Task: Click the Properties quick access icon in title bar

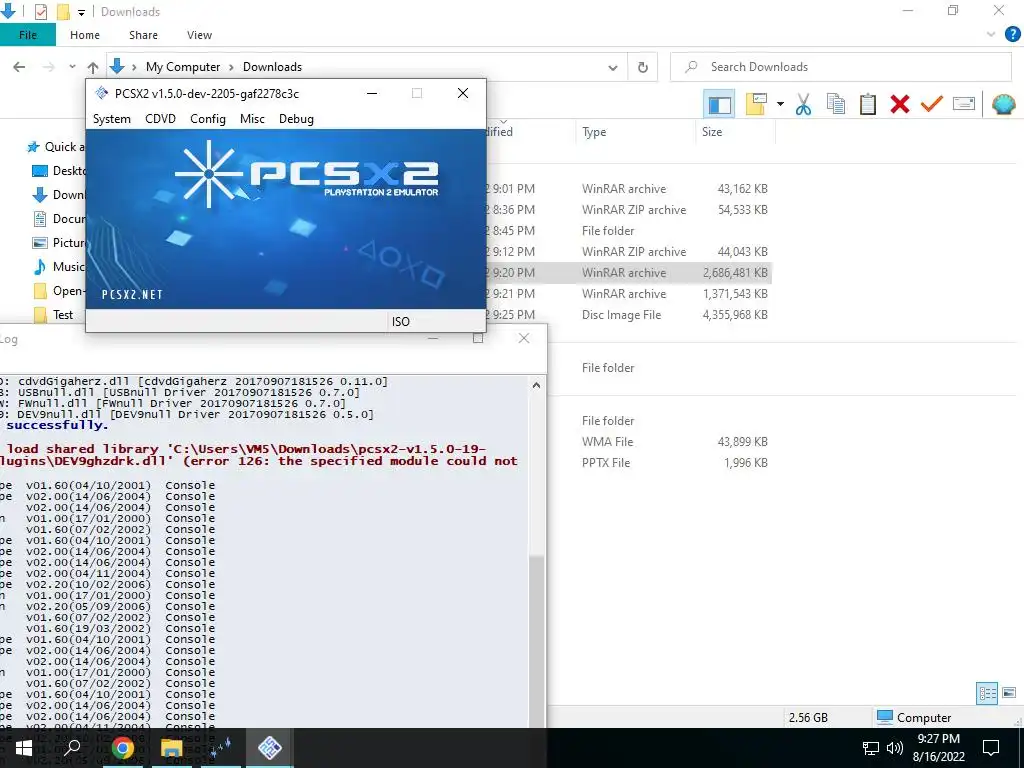Action: (x=40, y=11)
